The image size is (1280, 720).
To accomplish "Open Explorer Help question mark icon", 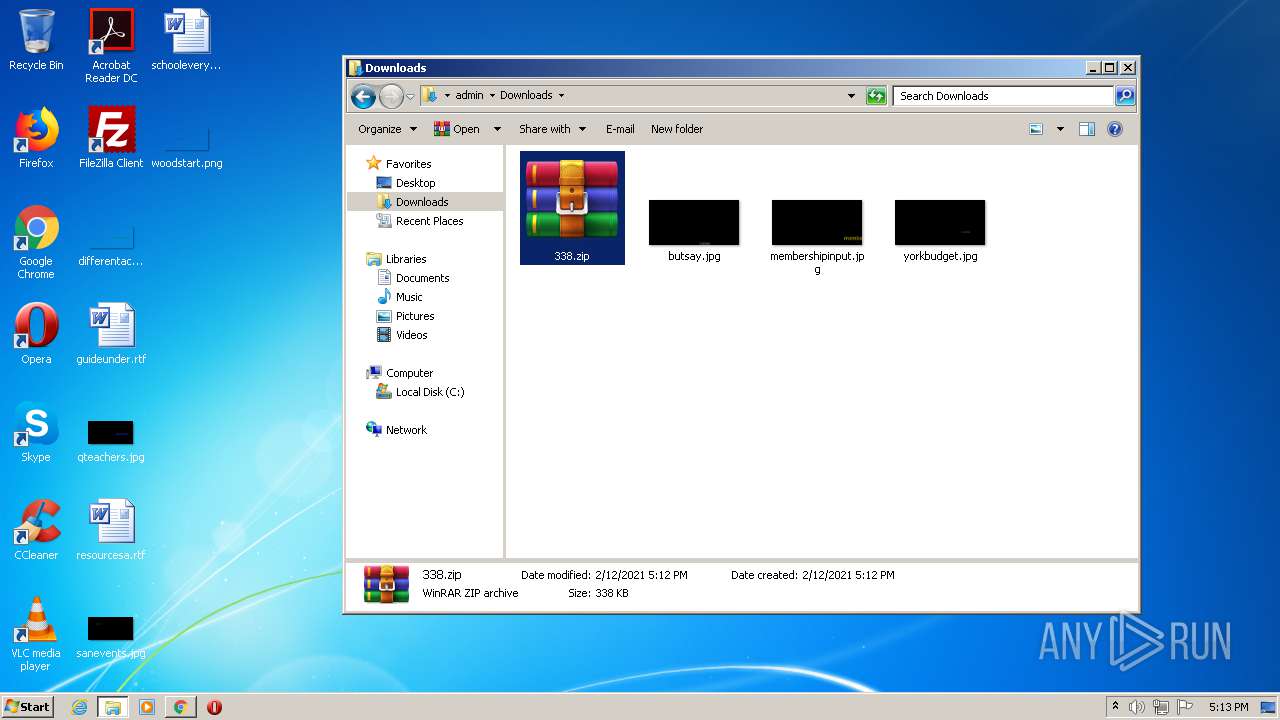I will click(x=1115, y=129).
